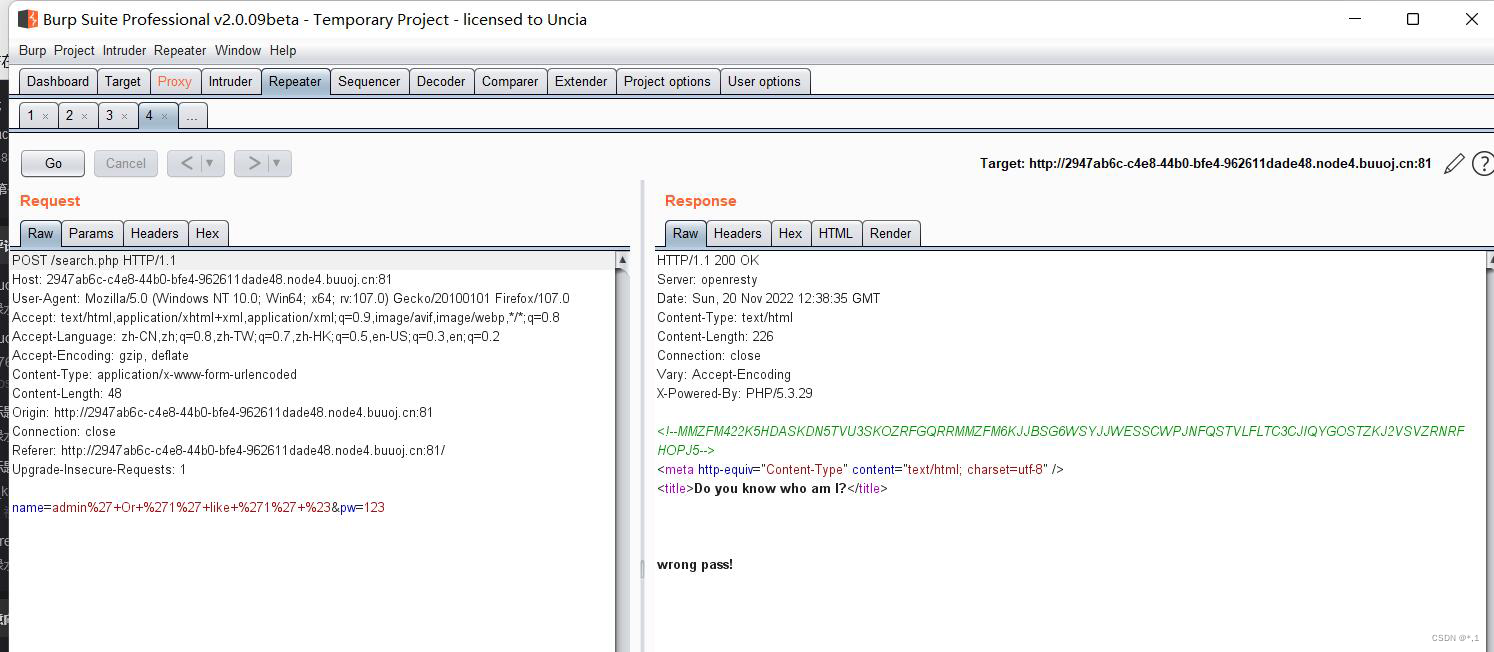
Task: Show request Raw view
Action: [40, 233]
